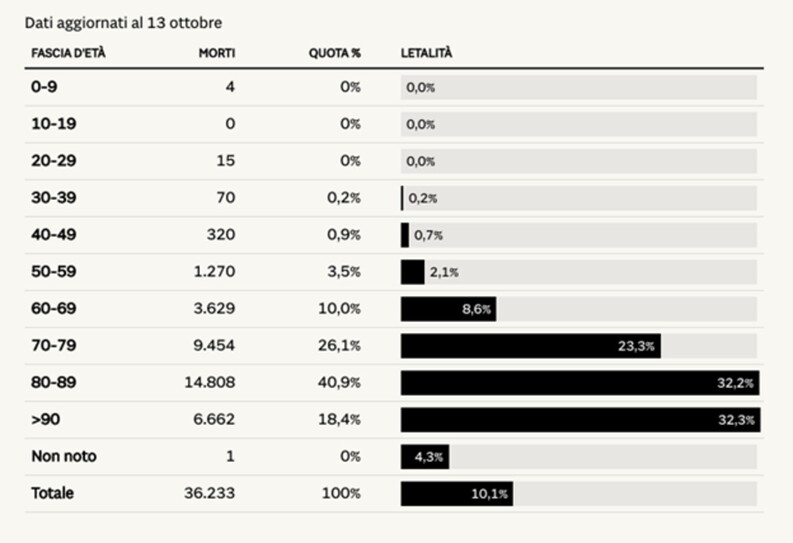Select the 10-19 age group label
Screen dimensions: 793x543
[x=52, y=124]
